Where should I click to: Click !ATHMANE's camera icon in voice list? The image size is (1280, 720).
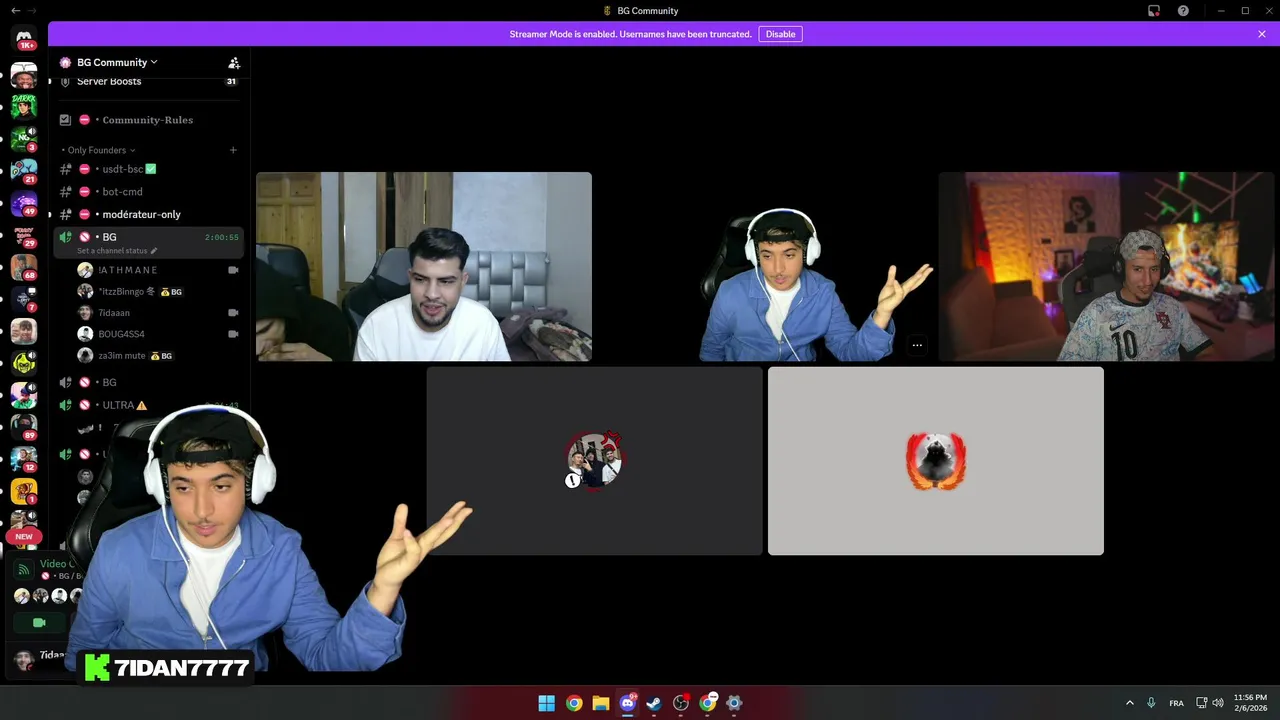233,270
